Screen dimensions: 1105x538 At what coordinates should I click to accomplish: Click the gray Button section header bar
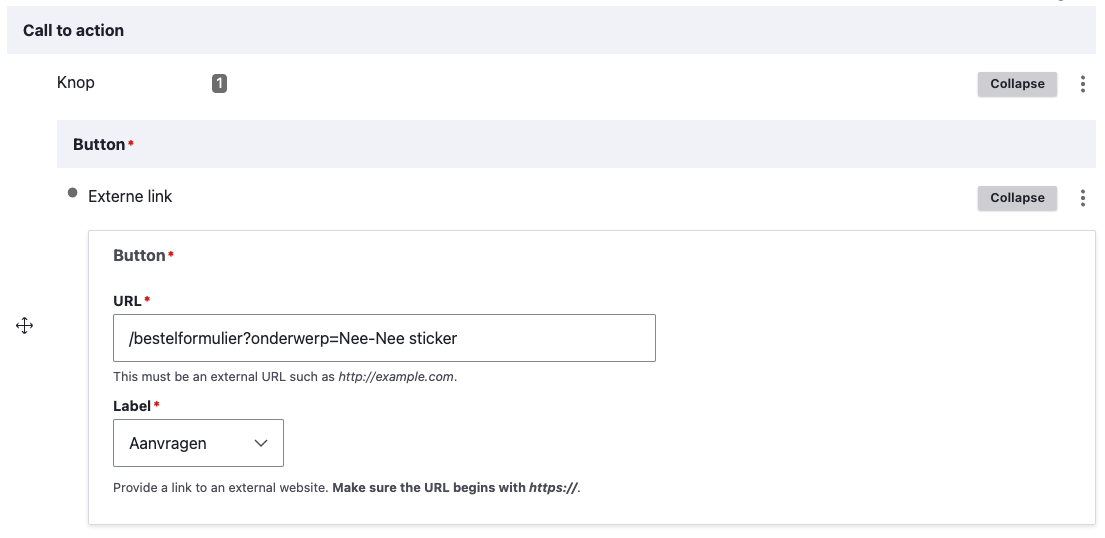coord(575,144)
